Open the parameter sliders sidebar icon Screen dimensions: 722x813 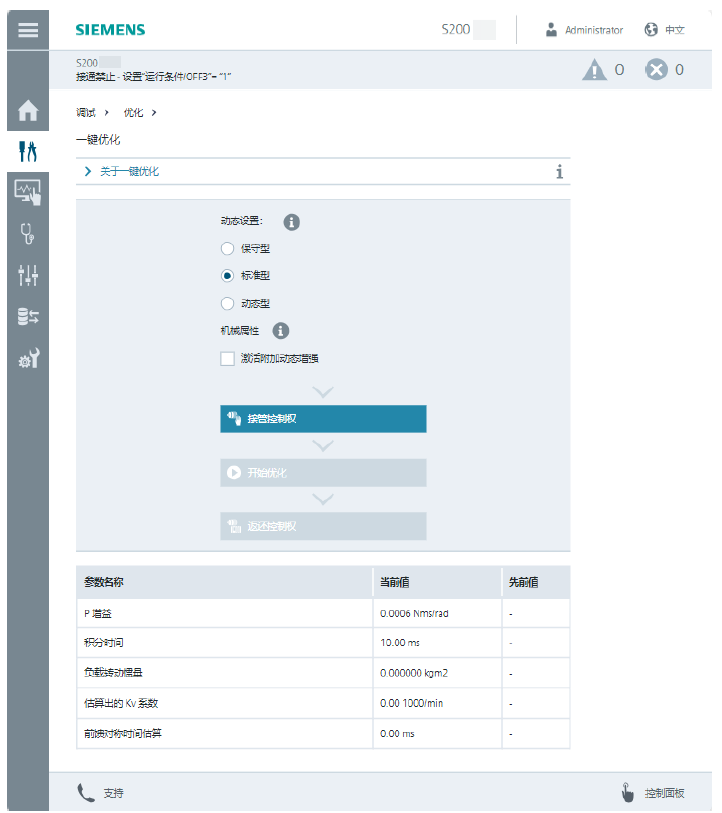point(28,275)
